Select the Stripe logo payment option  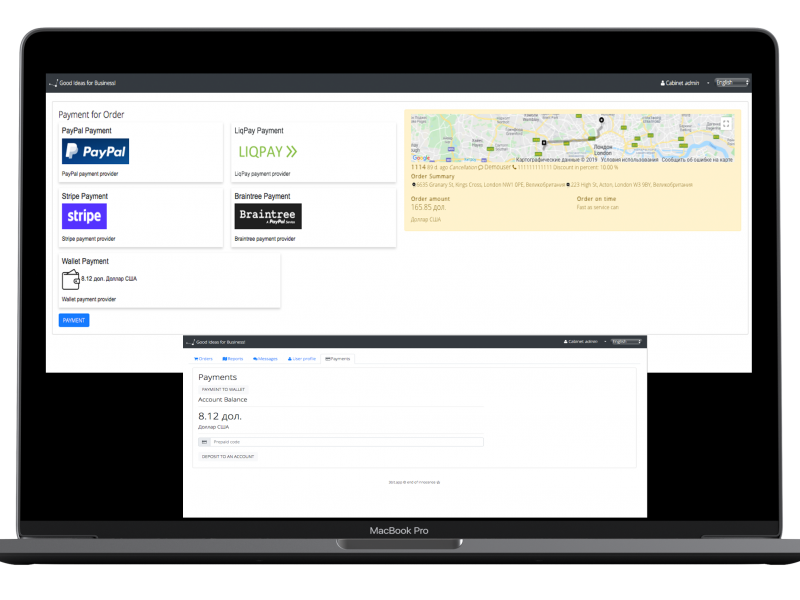pos(84,216)
